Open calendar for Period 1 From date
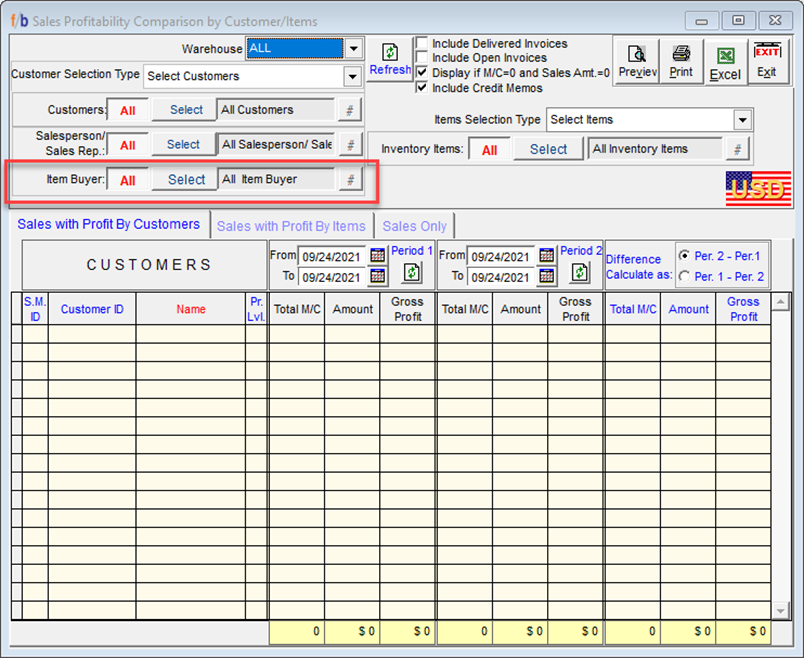The image size is (804, 658). pyautogui.click(x=378, y=256)
